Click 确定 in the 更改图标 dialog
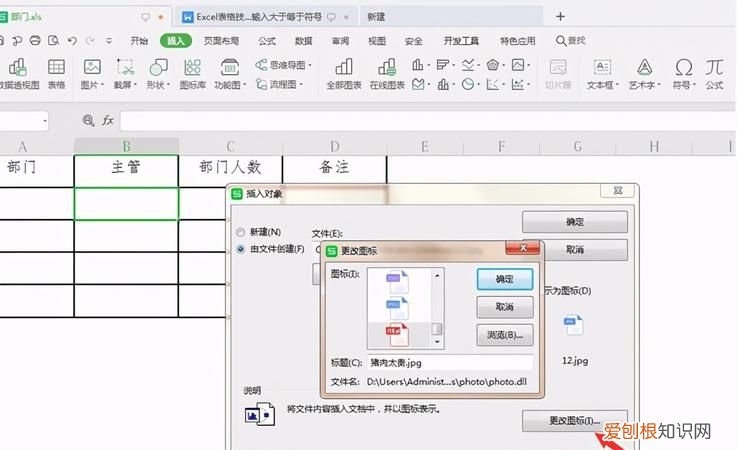Screen dimensions: 737x450 pyautogui.click(x=505, y=279)
